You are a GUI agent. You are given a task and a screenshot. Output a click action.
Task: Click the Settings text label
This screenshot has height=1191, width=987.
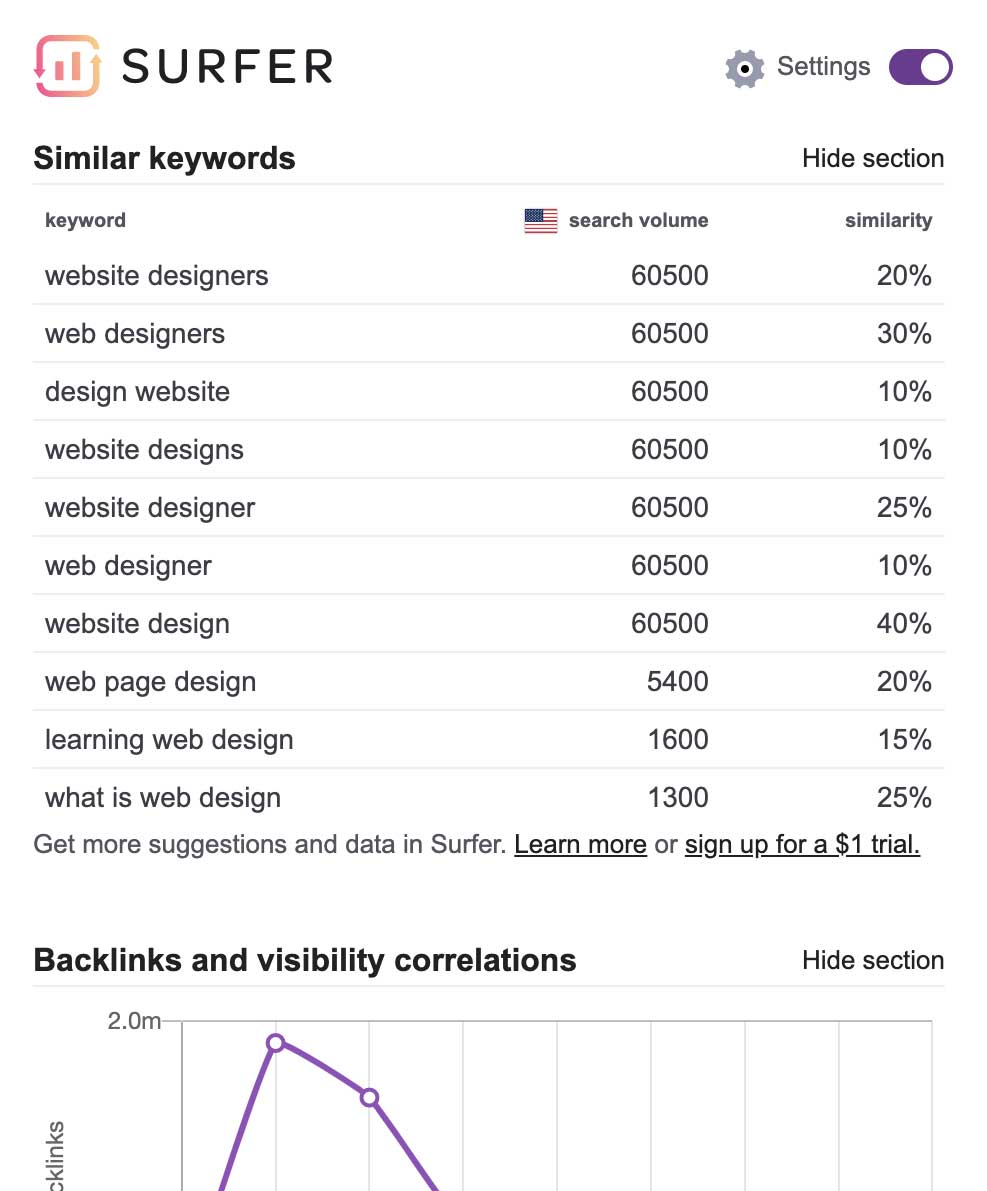click(x=823, y=67)
